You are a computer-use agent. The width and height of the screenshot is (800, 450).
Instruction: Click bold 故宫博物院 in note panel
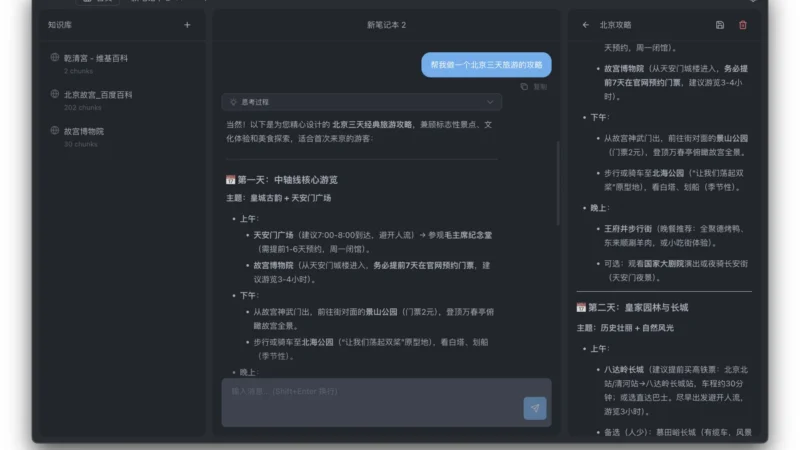pos(624,68)
